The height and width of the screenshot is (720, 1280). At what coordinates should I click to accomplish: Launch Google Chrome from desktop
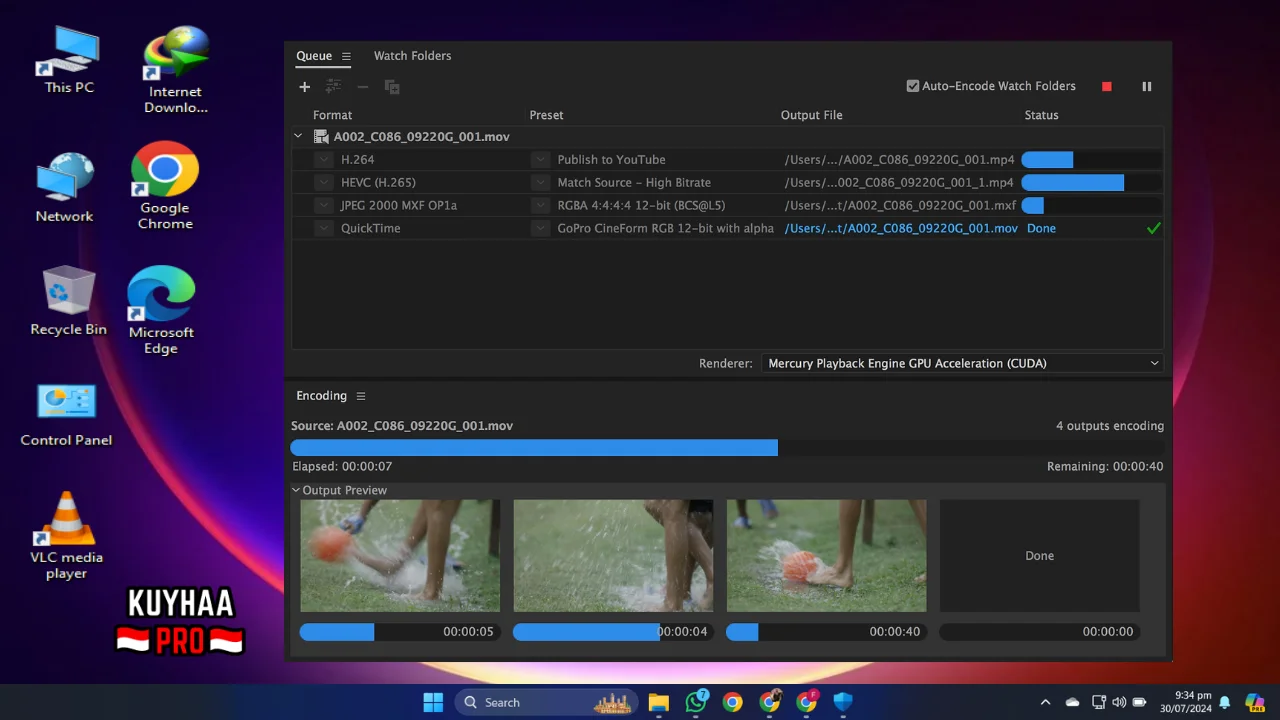[165, 186]
